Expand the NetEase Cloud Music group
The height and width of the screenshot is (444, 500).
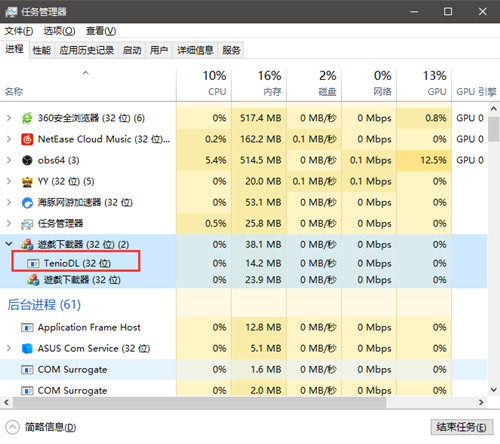coord(9,139)
